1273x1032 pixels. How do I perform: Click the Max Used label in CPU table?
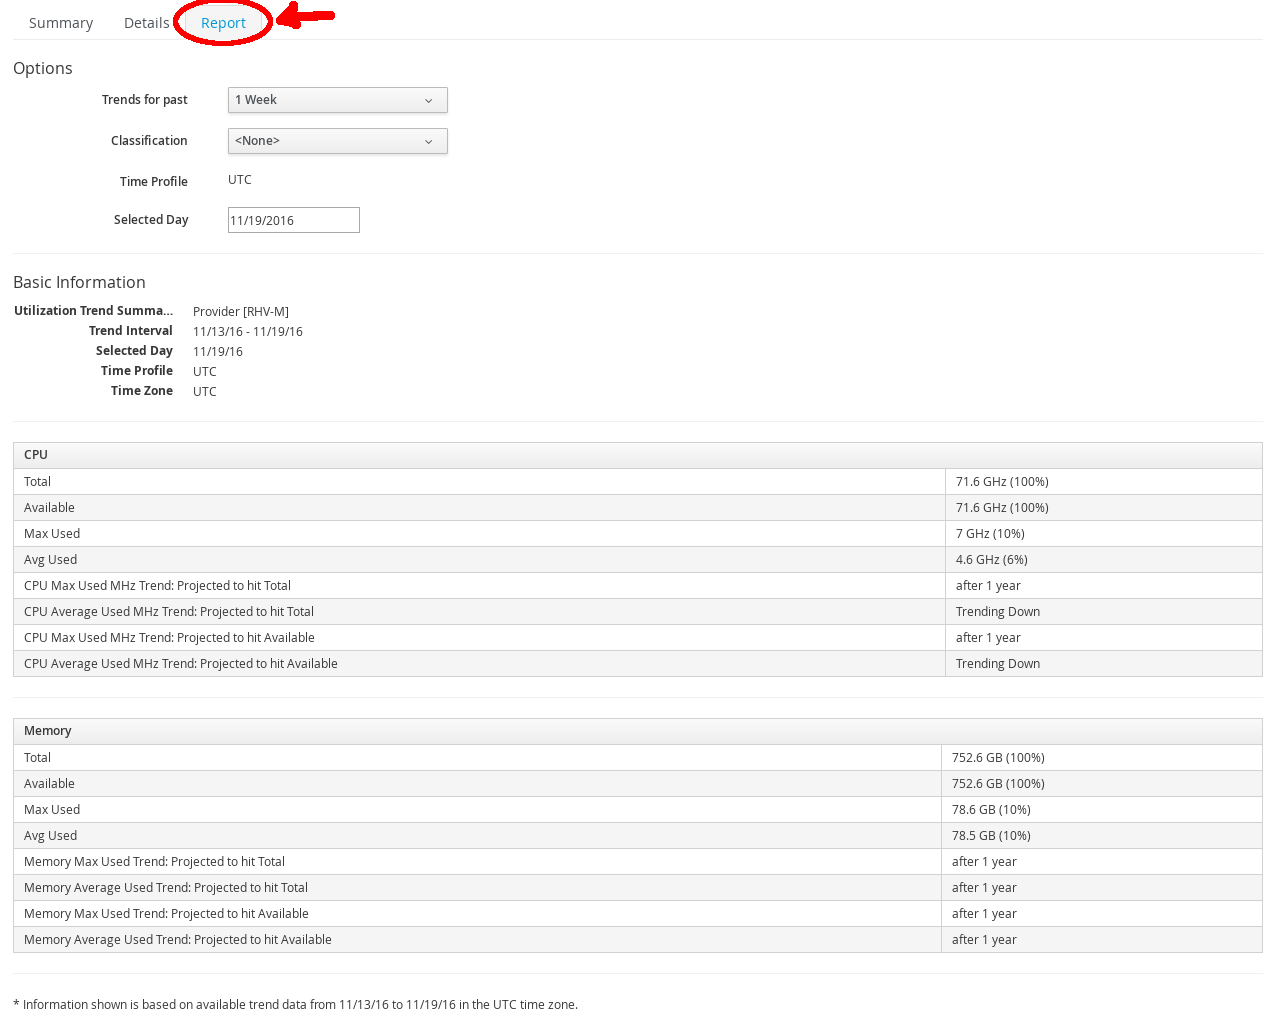point(52,534)
